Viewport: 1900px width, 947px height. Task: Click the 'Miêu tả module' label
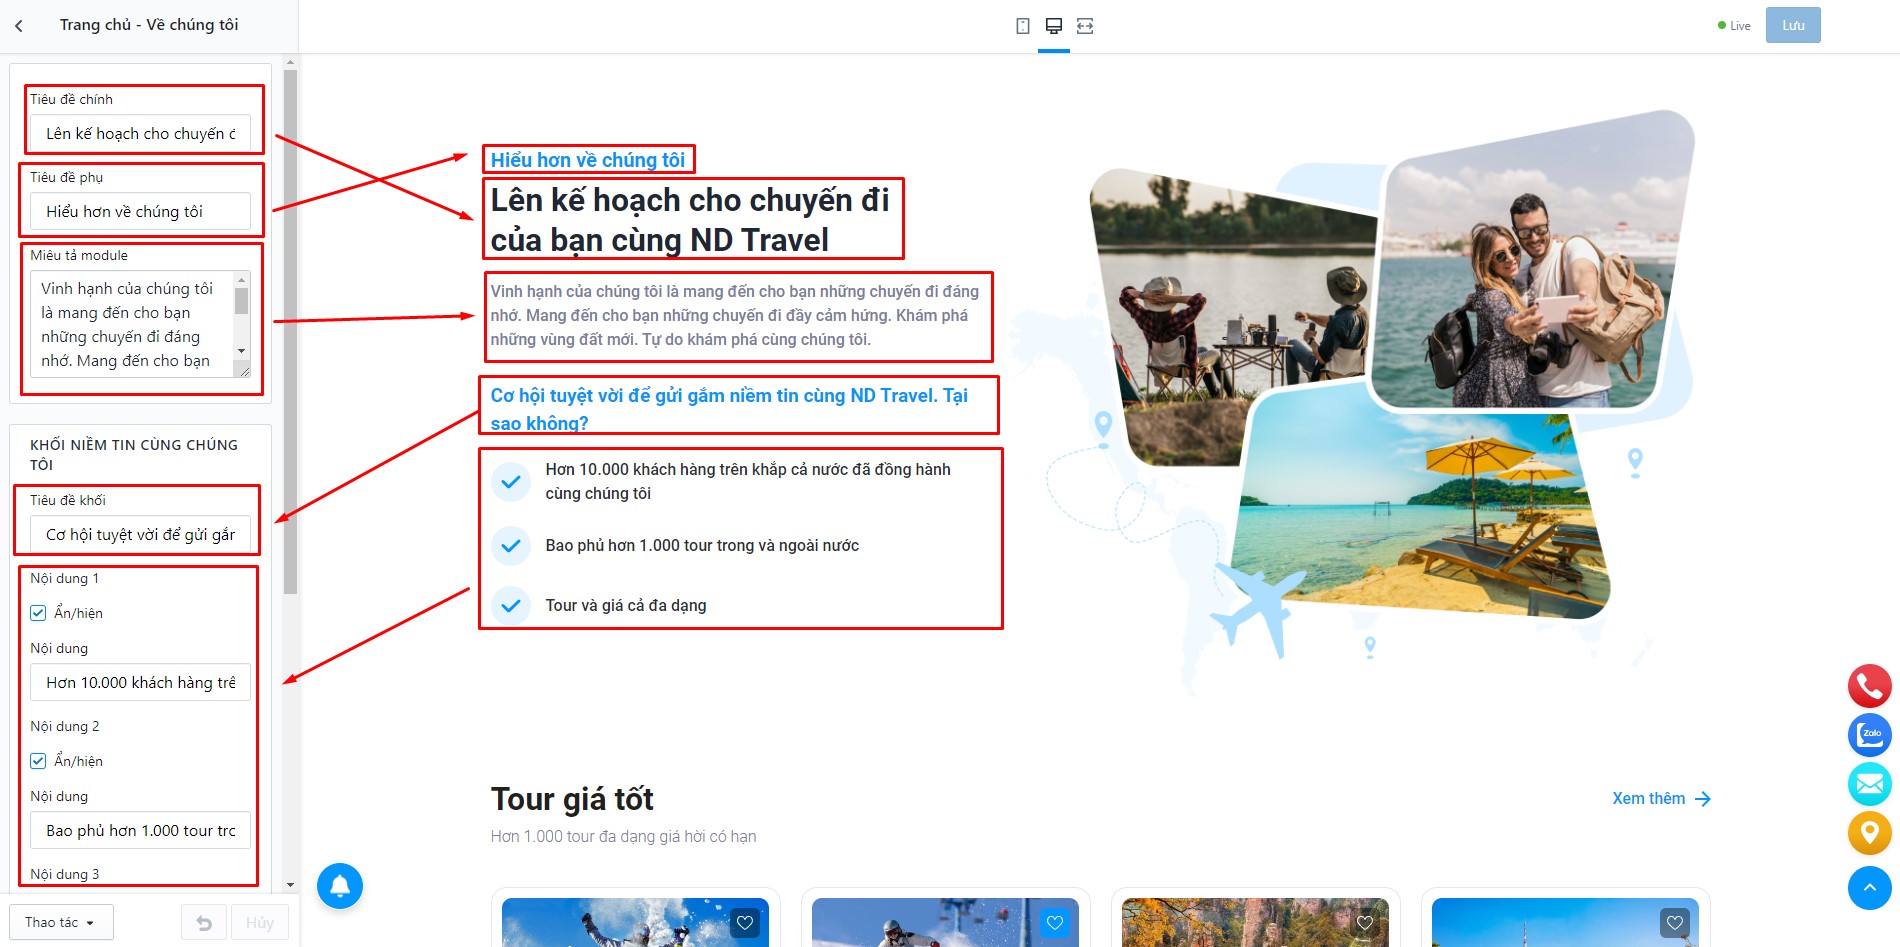(79, 256)
